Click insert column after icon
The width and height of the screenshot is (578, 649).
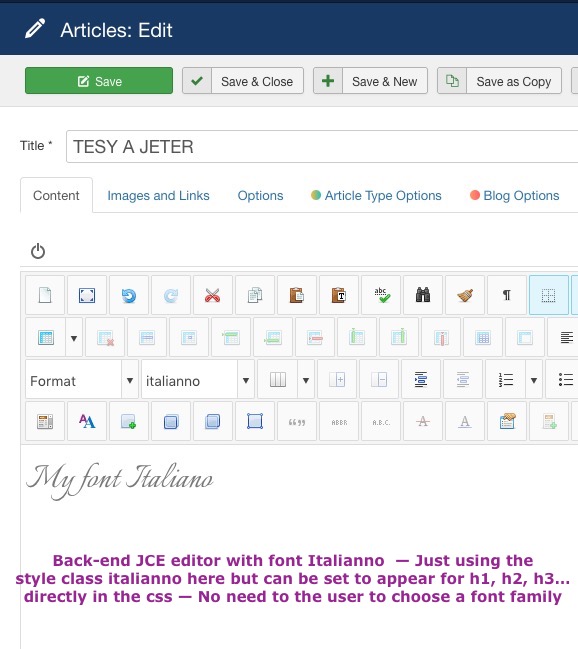click(399, 337)
